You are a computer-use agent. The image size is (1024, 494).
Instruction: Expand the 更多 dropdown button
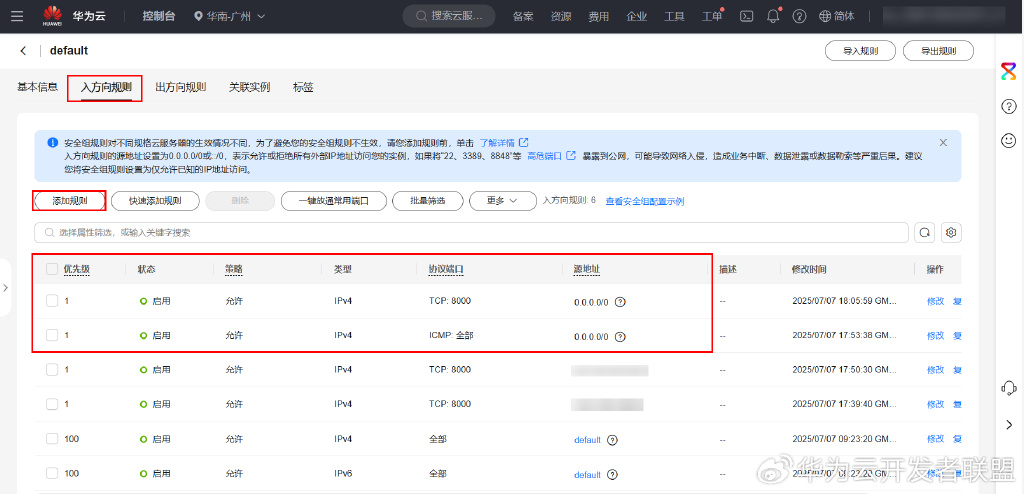click(503, 201)
